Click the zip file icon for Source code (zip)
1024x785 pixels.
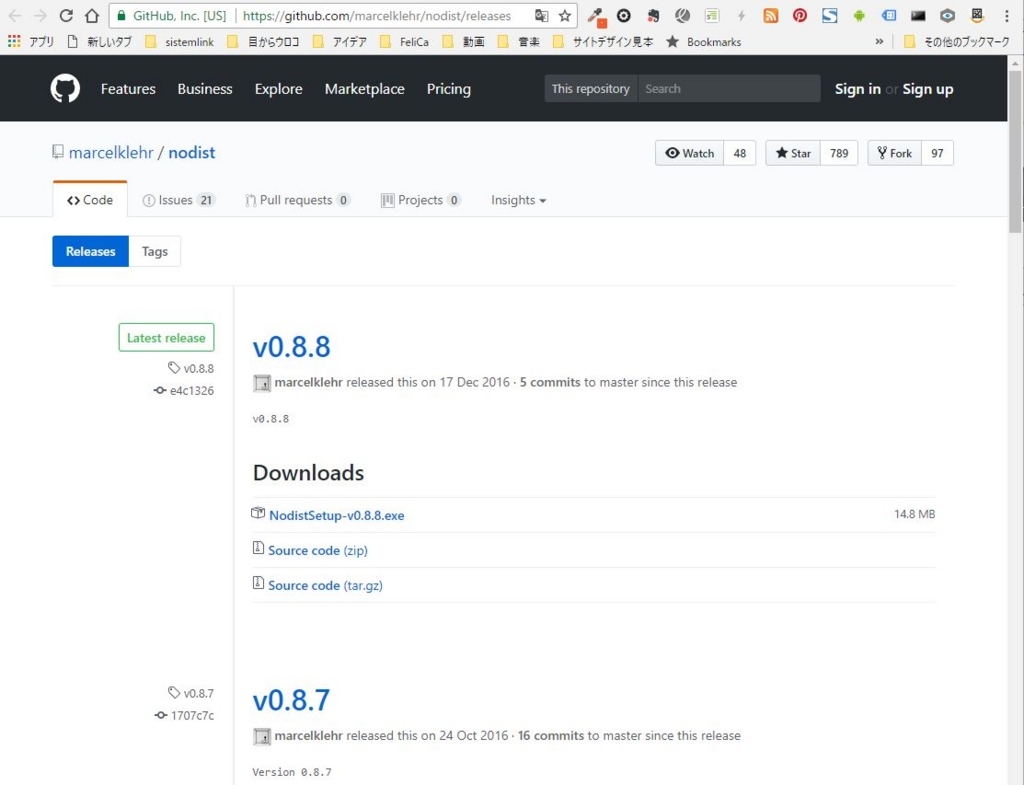click(x=258, y=548)
